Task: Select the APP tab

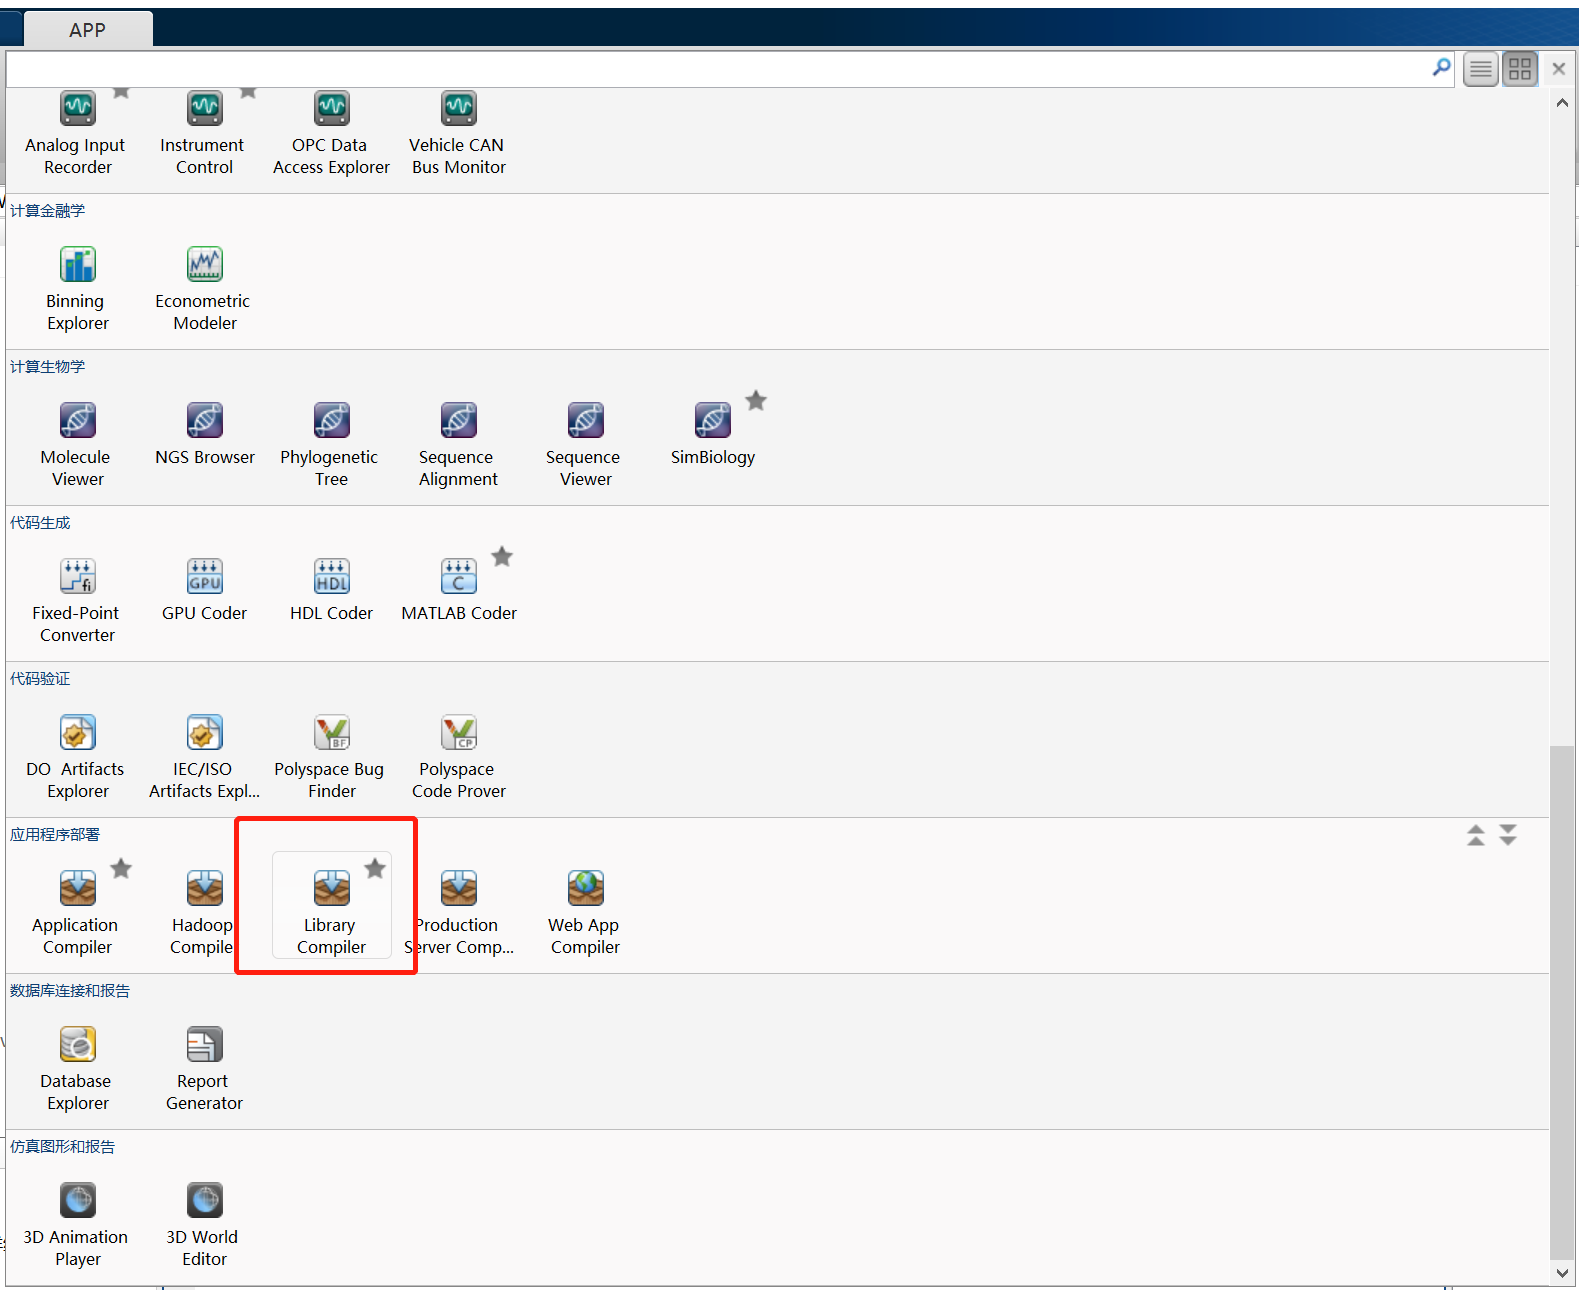Action: (88, 30)
